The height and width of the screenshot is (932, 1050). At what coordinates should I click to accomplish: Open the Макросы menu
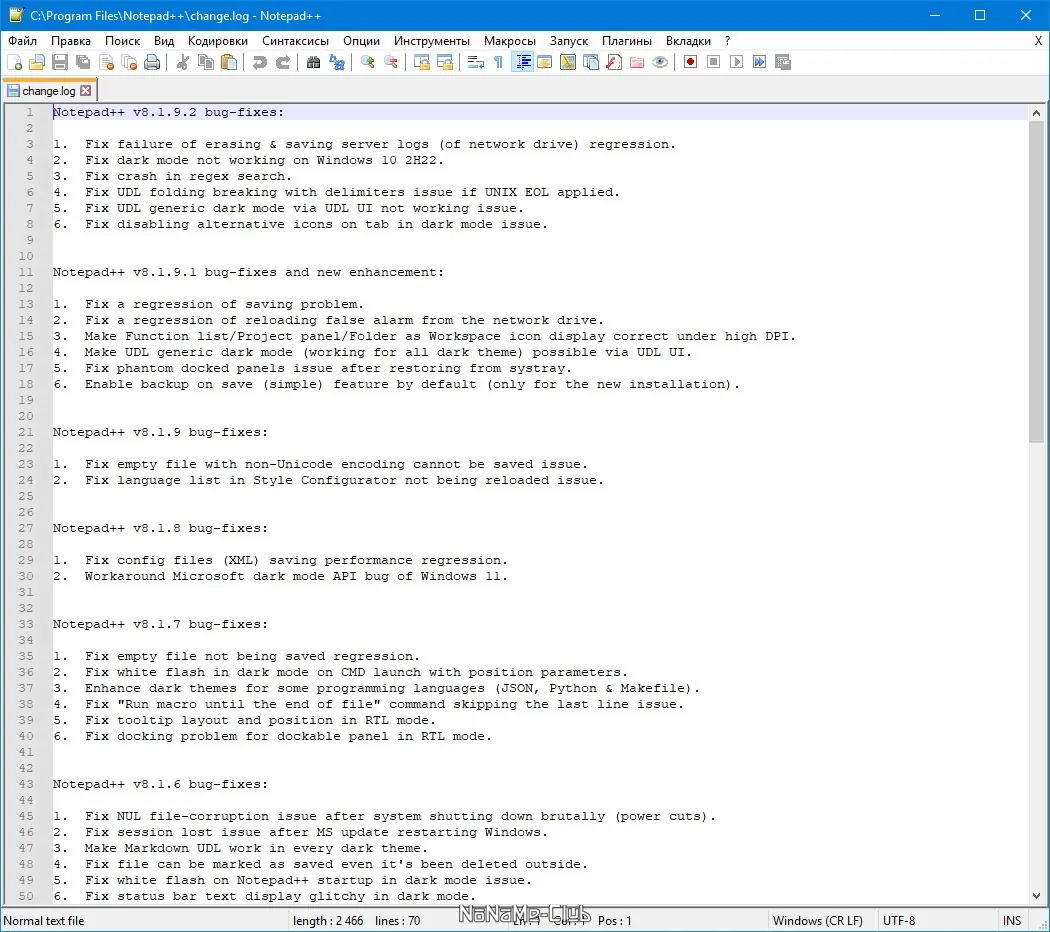510,41
